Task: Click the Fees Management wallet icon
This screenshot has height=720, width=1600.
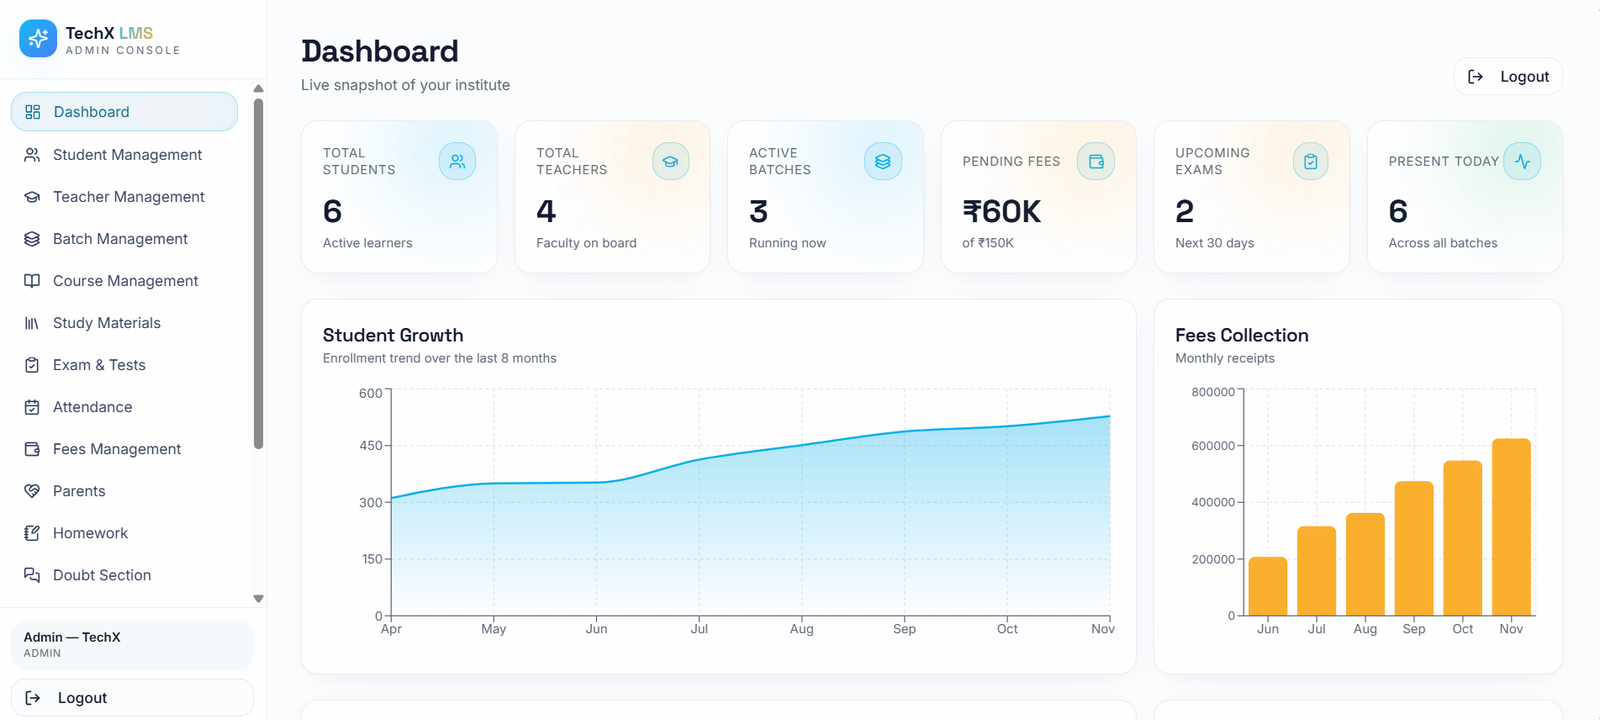Action: coord(32,449)
